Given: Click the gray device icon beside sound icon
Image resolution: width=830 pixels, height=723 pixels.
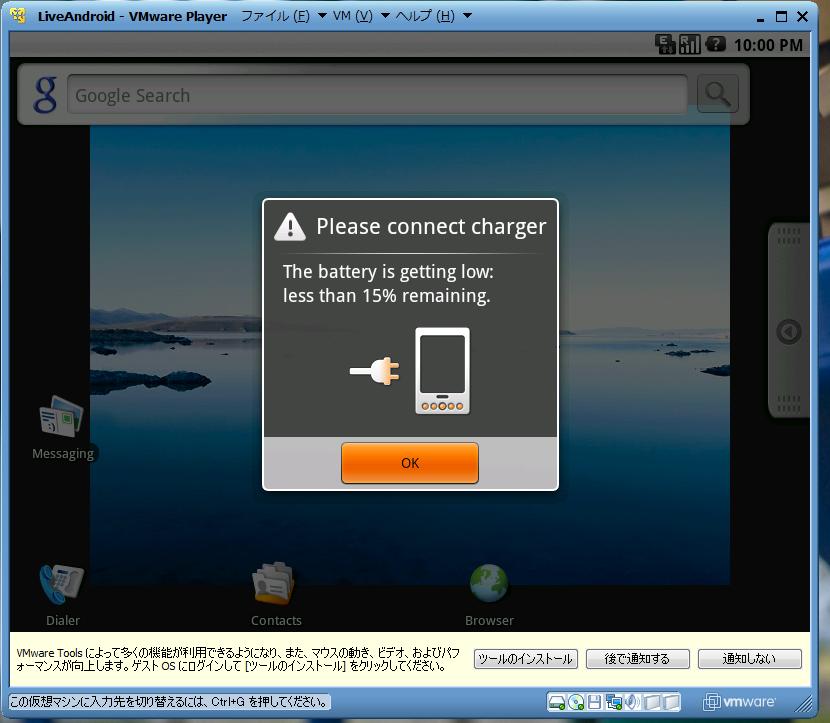Looking at the screenshot, I should [x=652, y=702].
